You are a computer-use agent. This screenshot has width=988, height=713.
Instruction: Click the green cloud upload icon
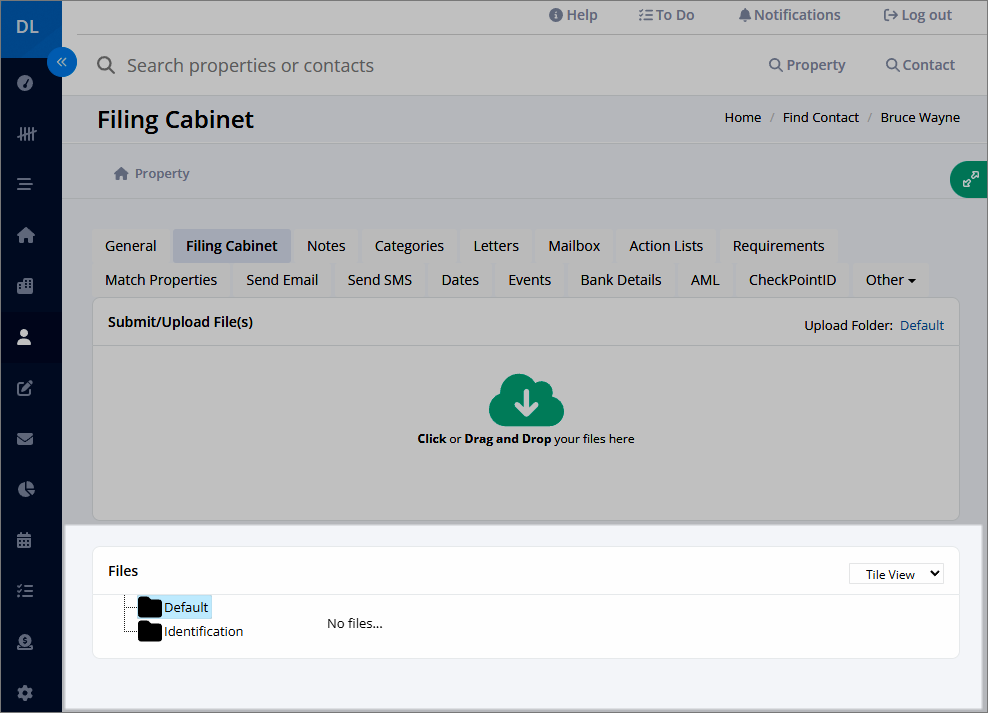click(526, 400)
